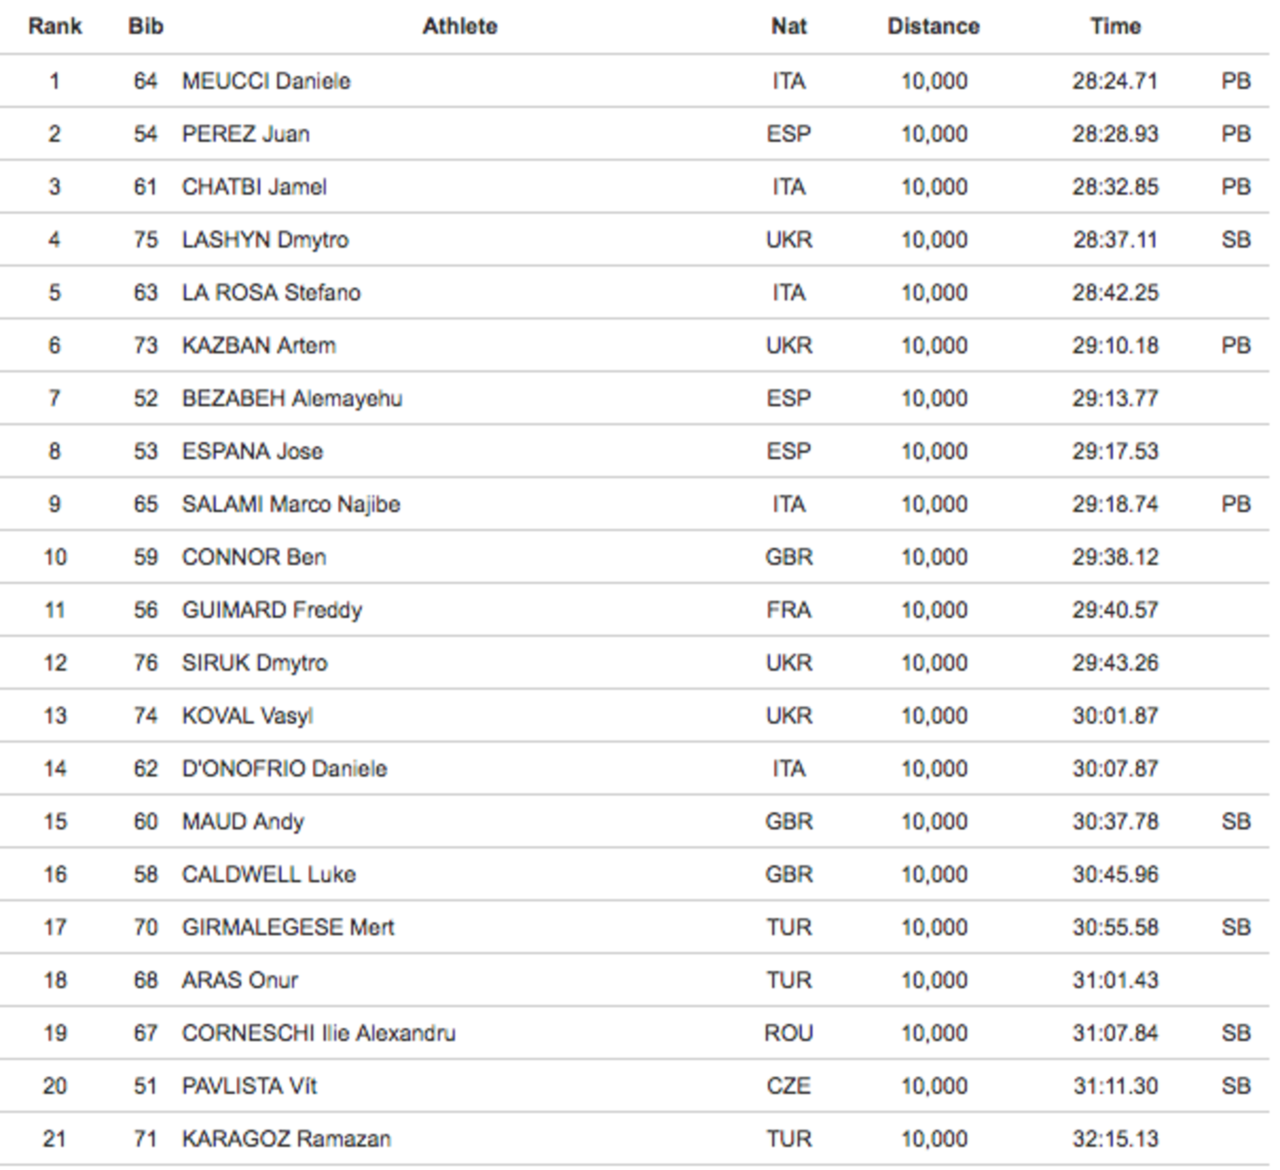
Task: Click the Nat column header
Action: [x=788, y=27]
